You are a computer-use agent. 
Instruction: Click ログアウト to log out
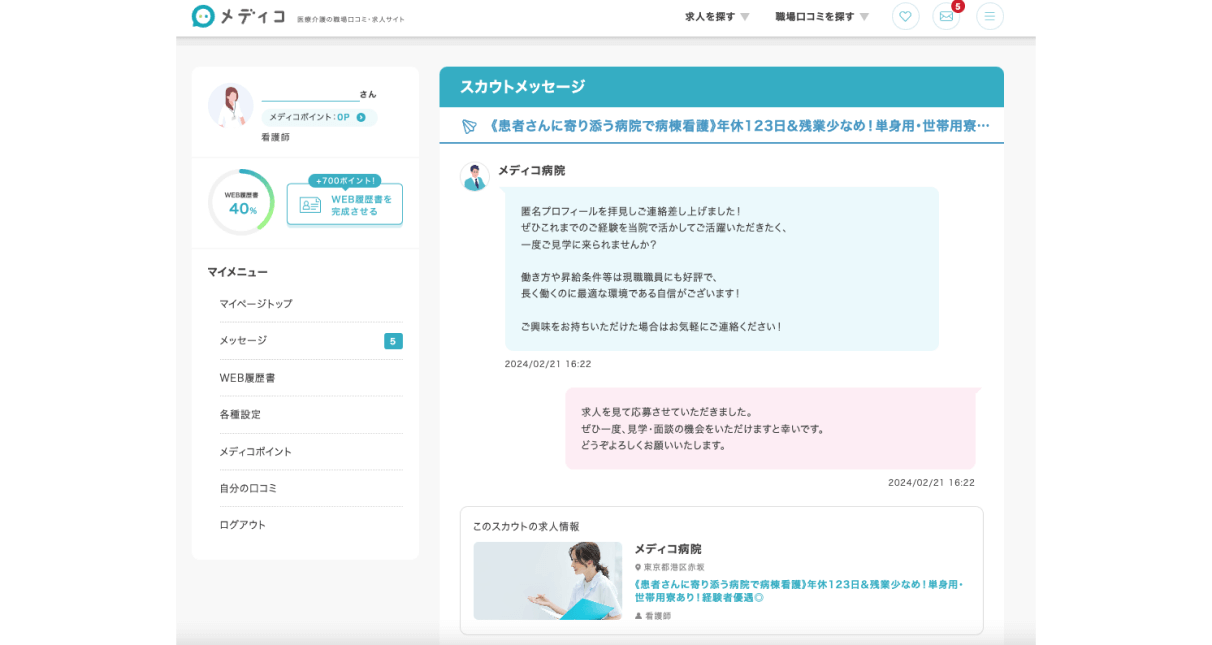243,525
